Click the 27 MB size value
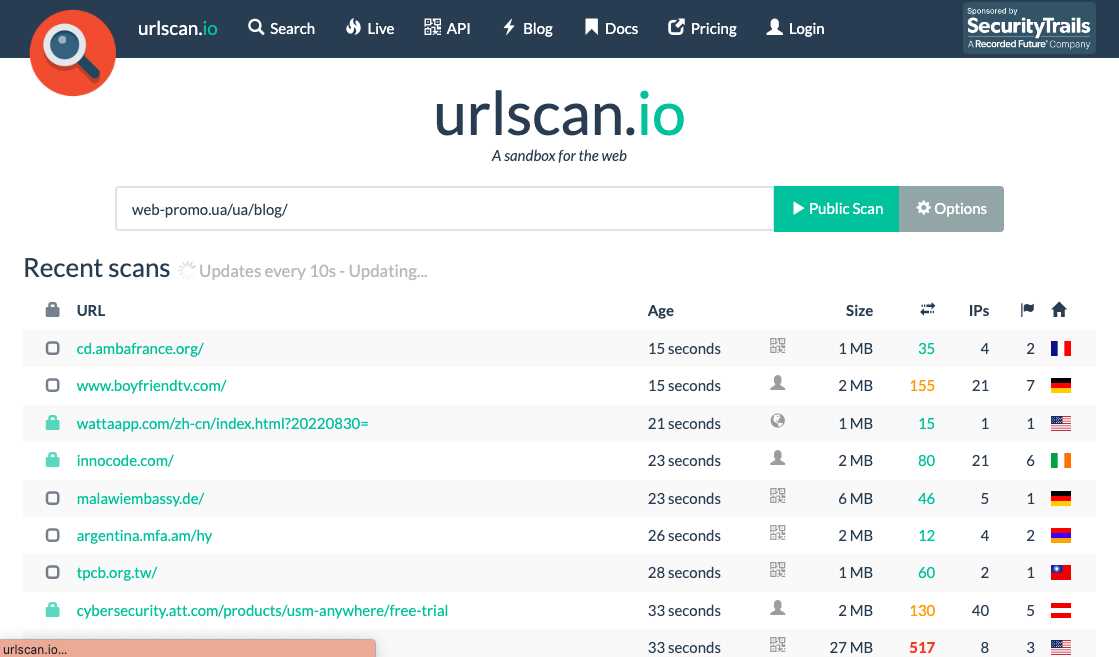Screen dimensions: 1119x657 [x=851, y=648]
